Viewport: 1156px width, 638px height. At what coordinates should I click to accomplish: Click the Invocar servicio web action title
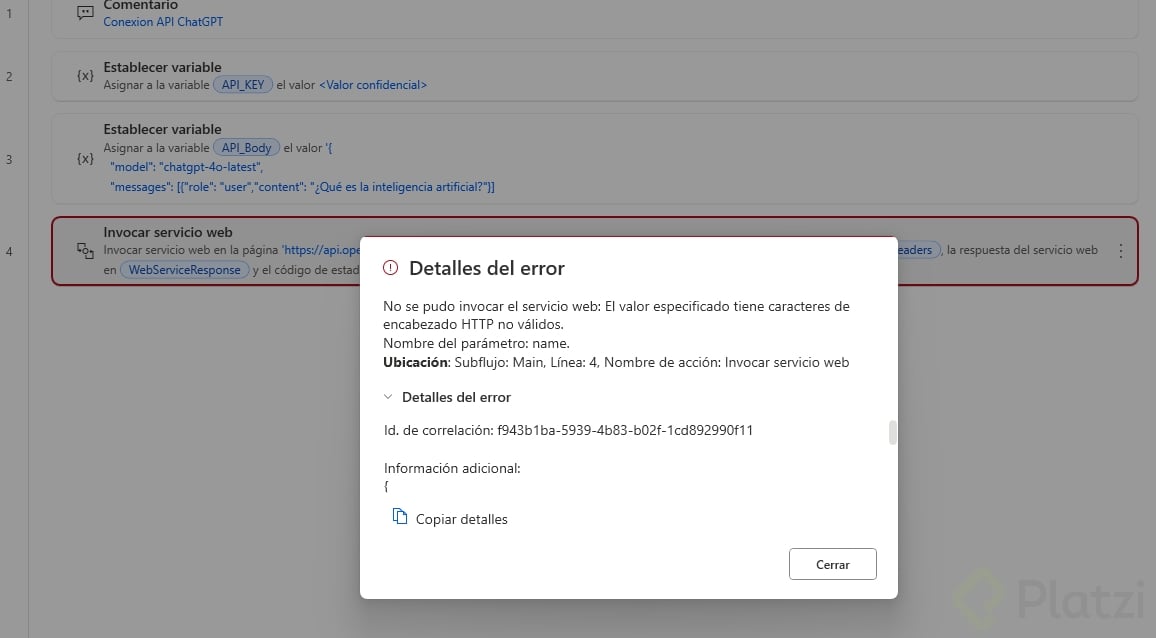[x=167, y=232]
